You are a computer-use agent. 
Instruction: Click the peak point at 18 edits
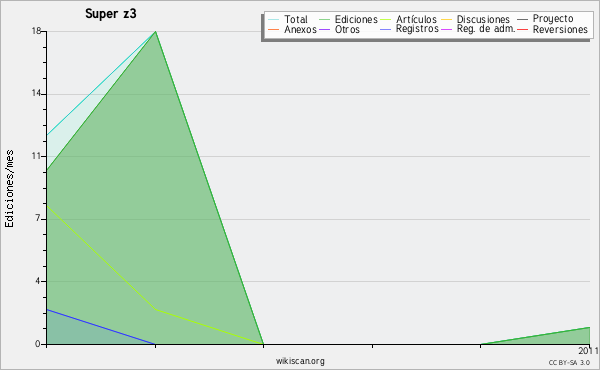[x=155, y=31]
